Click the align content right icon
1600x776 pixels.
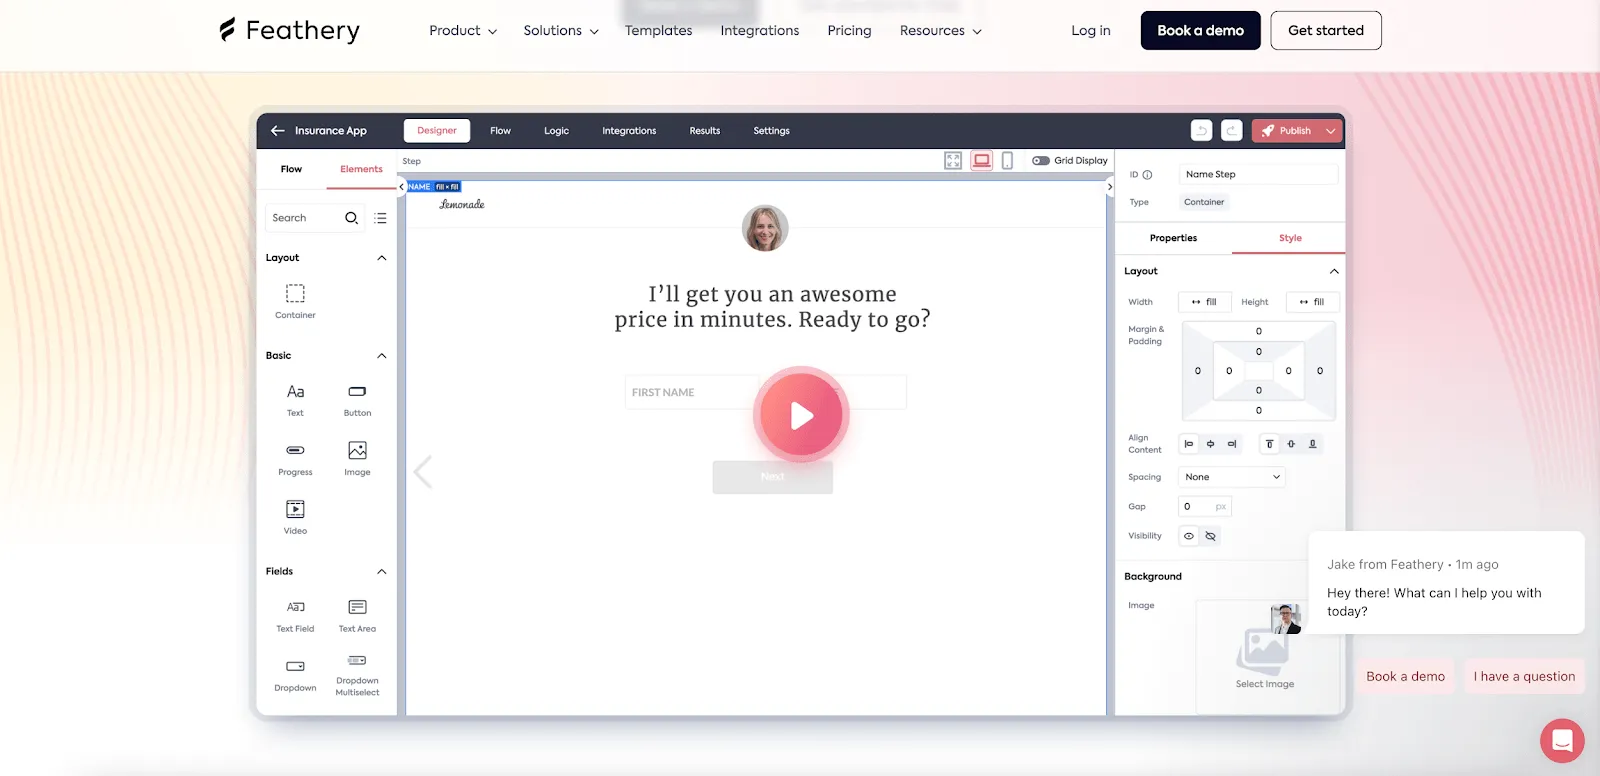pos(1232,444)
